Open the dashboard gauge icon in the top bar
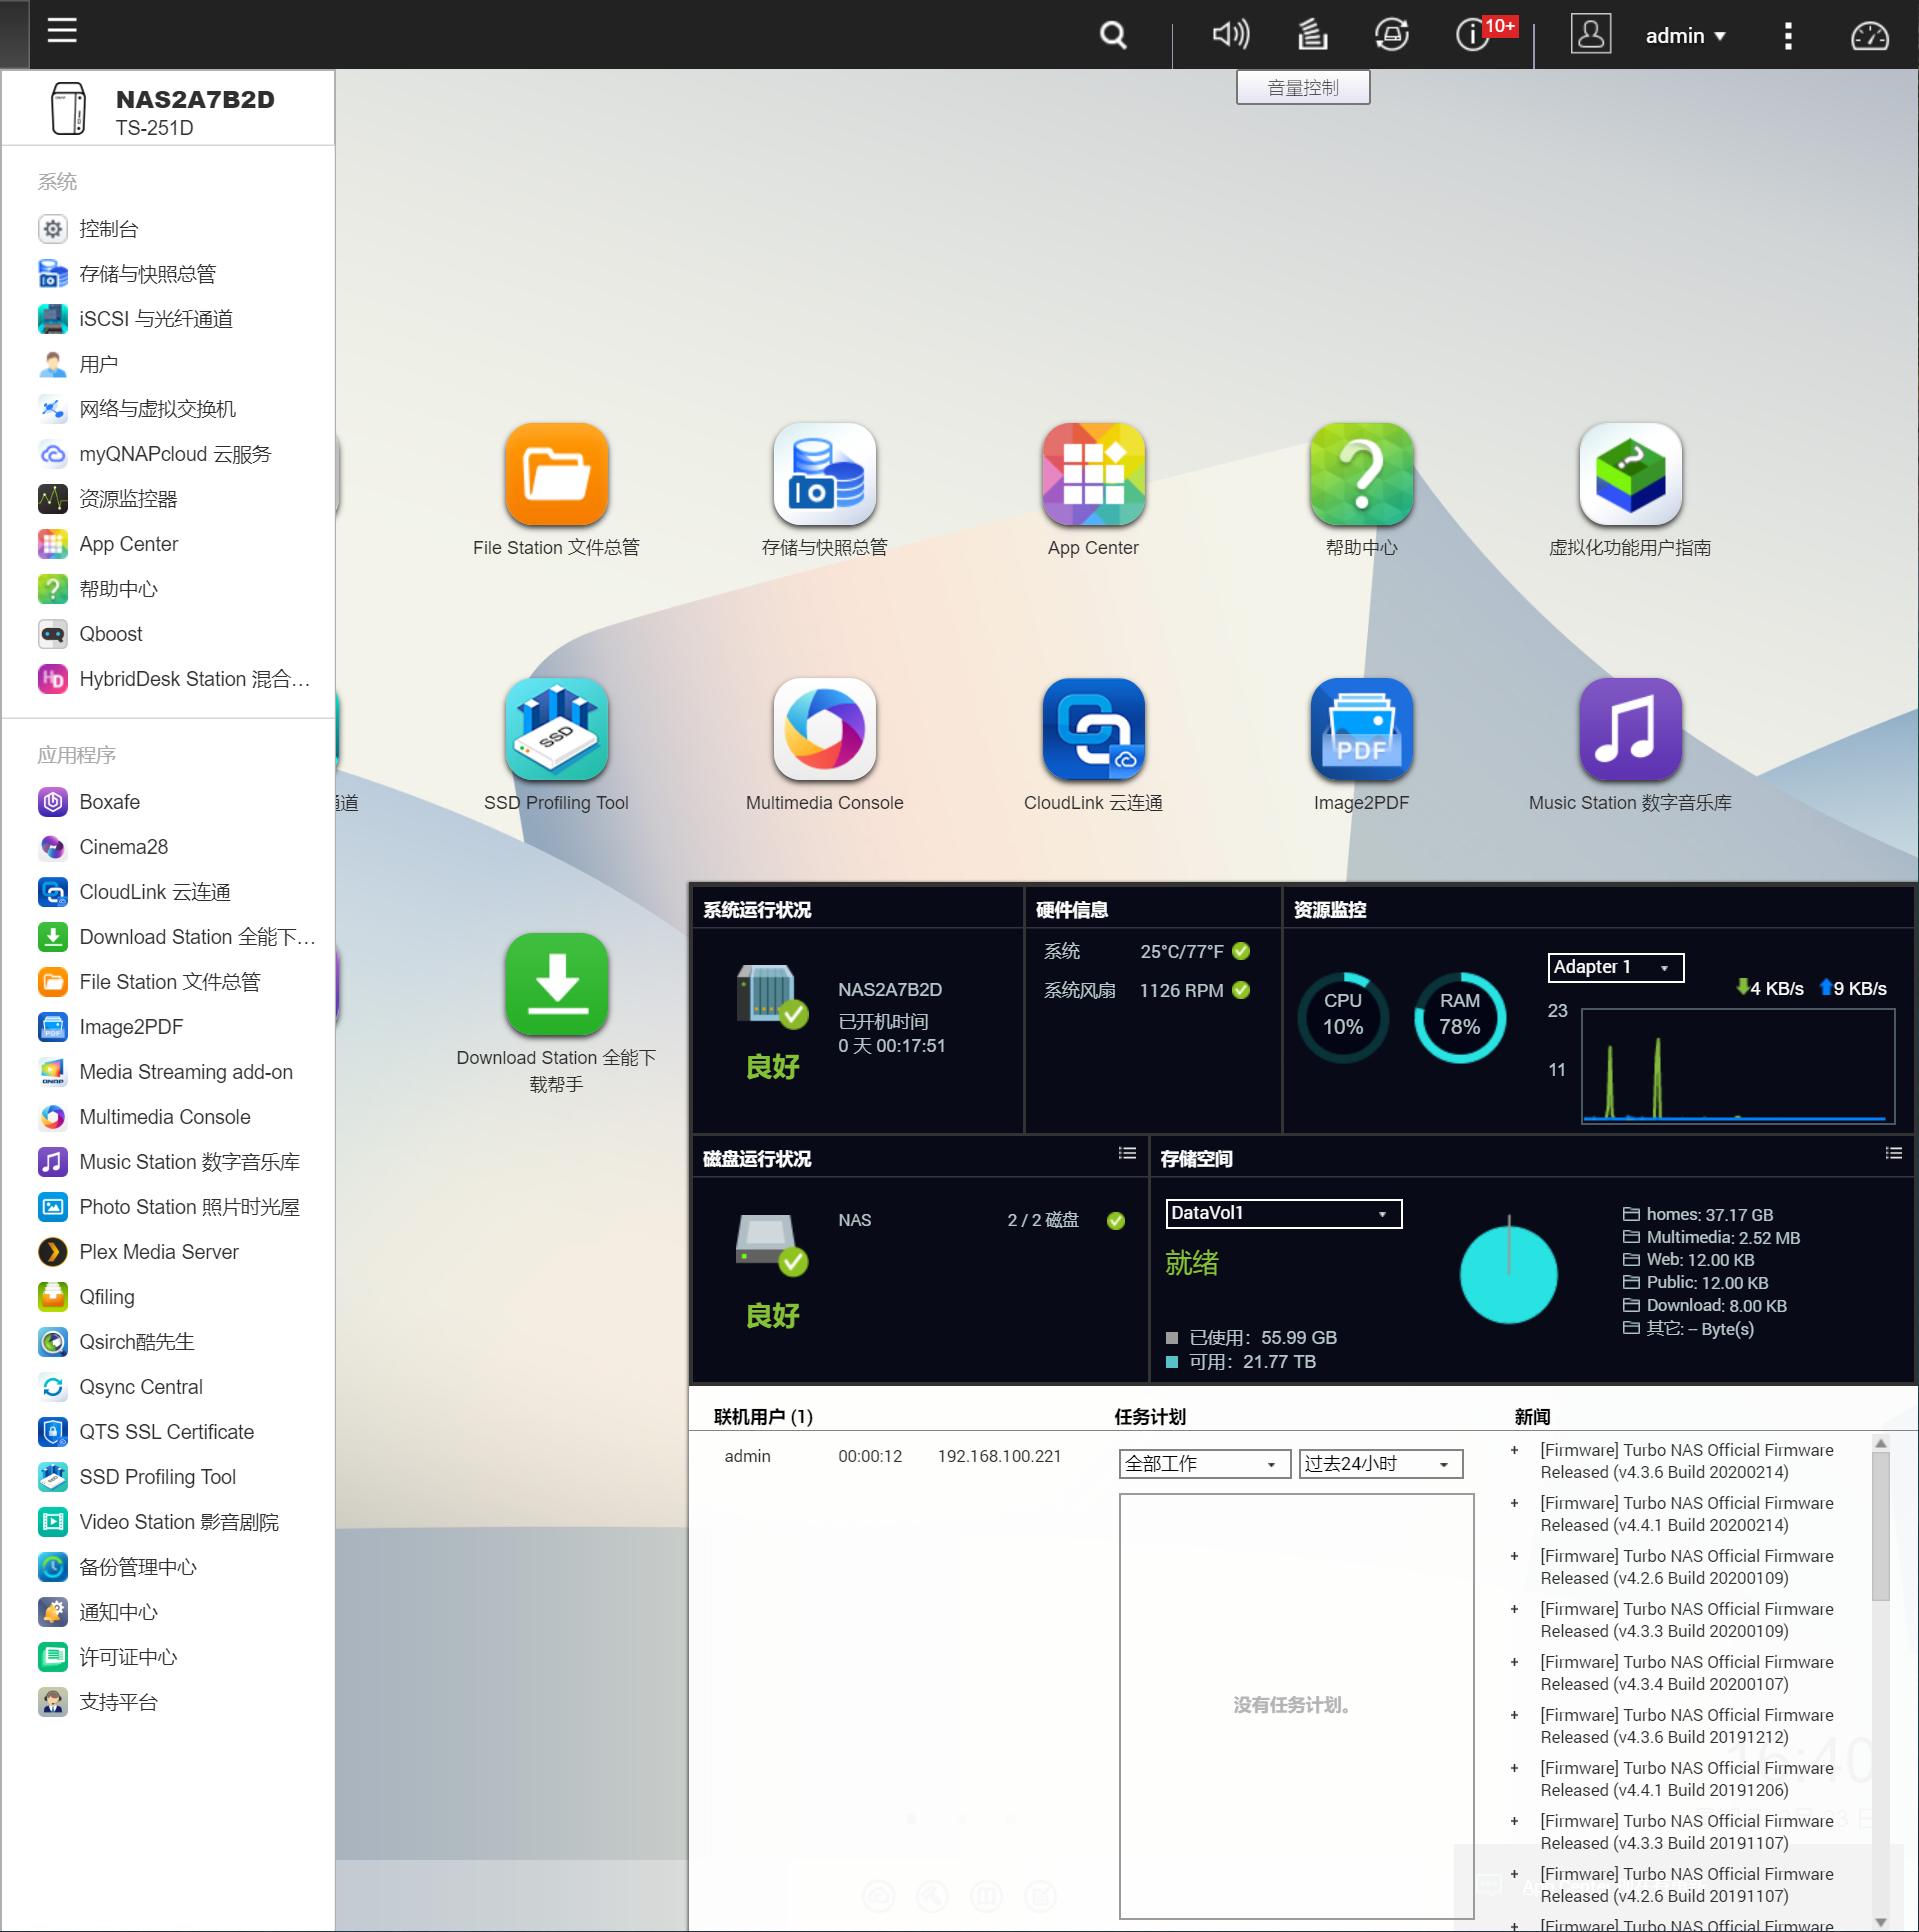The image size is (1919, 1932). [1868, 36]
